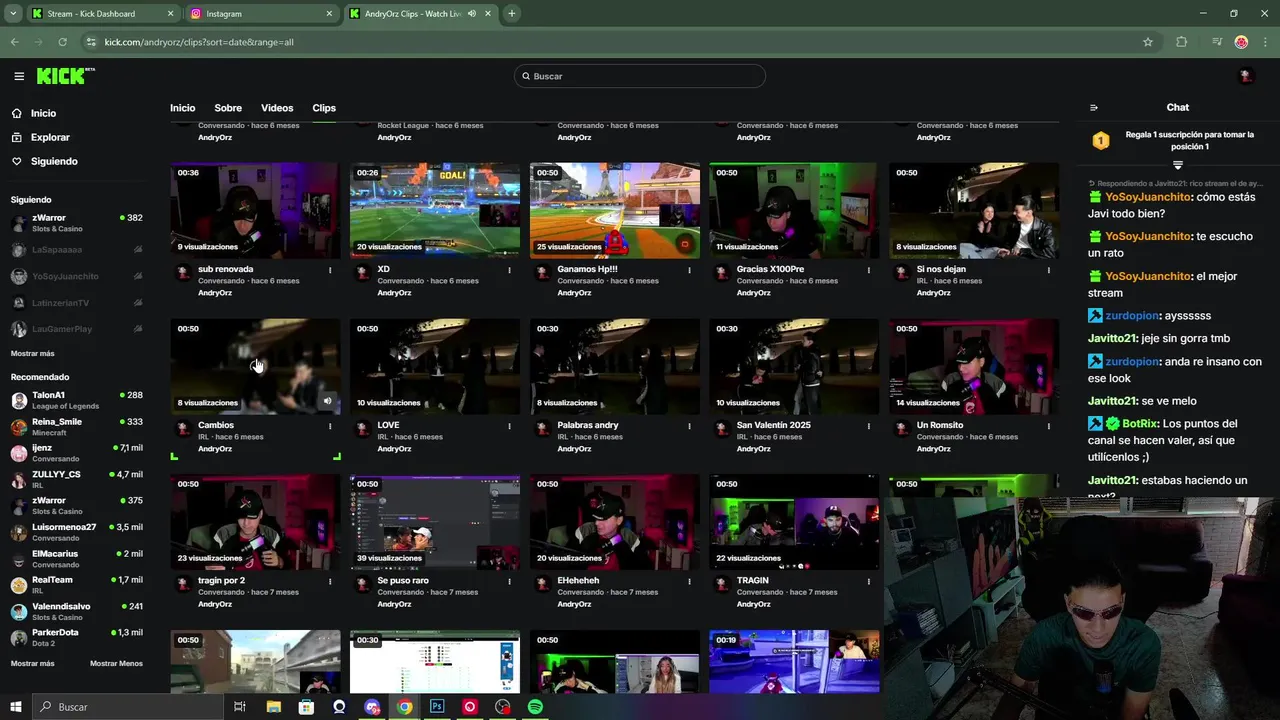Open recommended channel Reina_Smile
This screenshot has height=720, width=1280.
click(x=77, y=427)
